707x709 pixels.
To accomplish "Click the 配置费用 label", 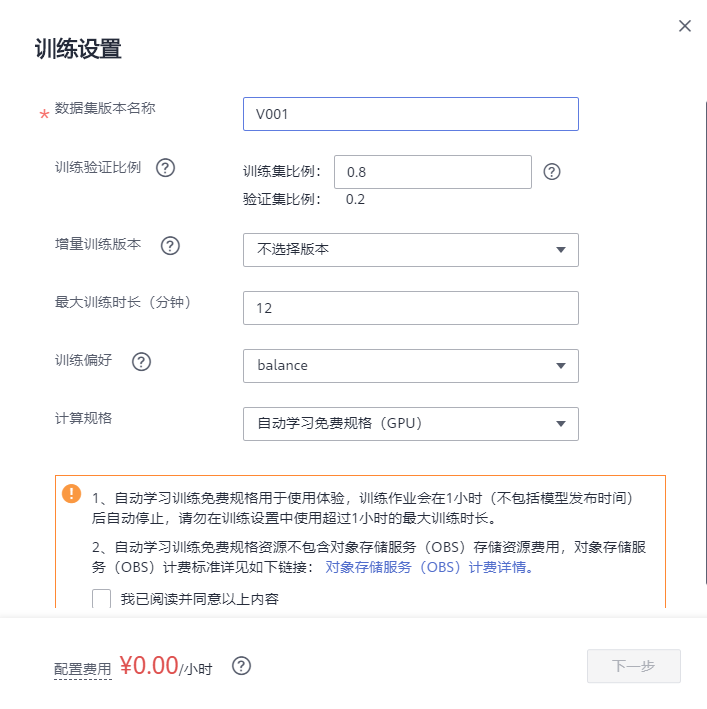I will (x=83, y=669).
